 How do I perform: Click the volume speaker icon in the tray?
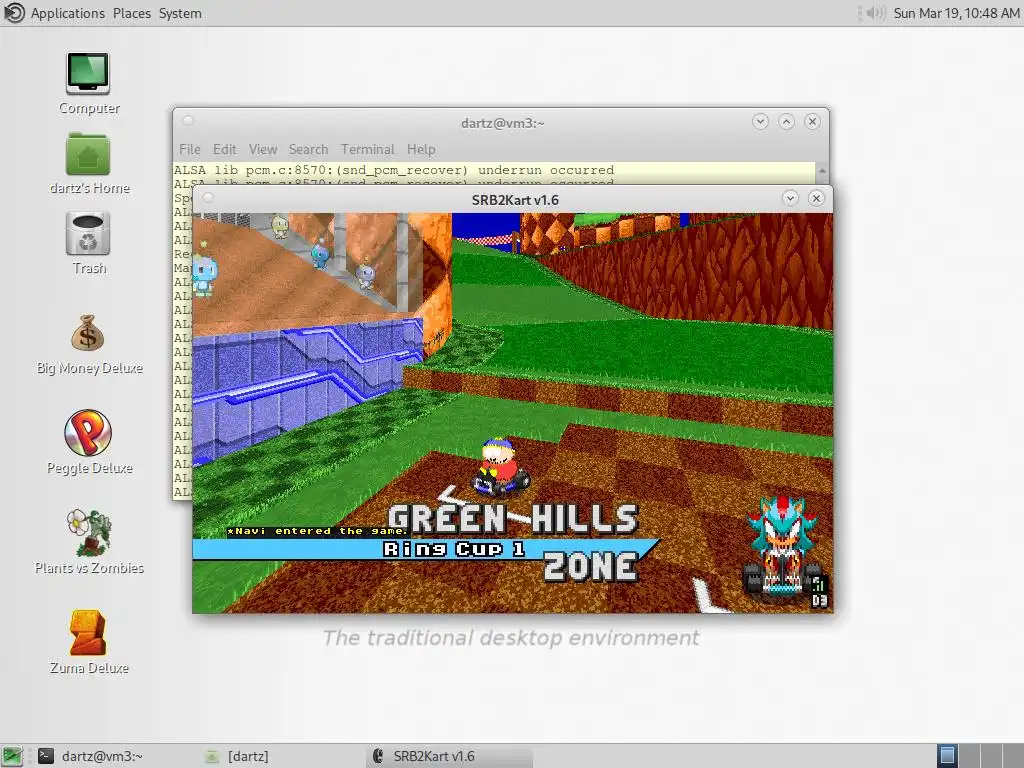click(x=875, y=13)
